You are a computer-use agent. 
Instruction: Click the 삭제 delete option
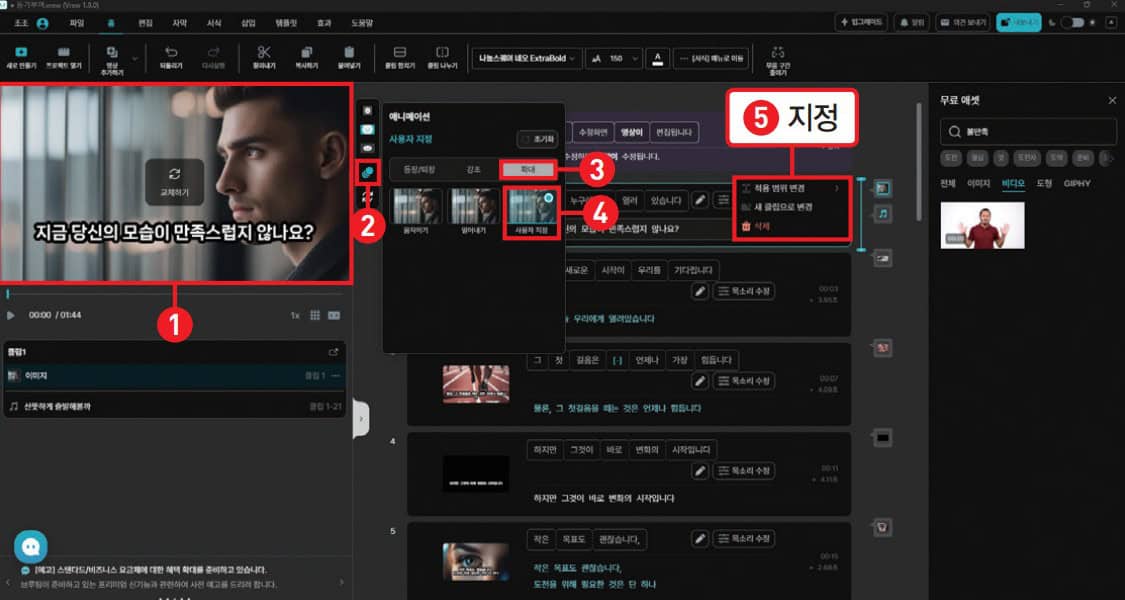pos(753,226)
